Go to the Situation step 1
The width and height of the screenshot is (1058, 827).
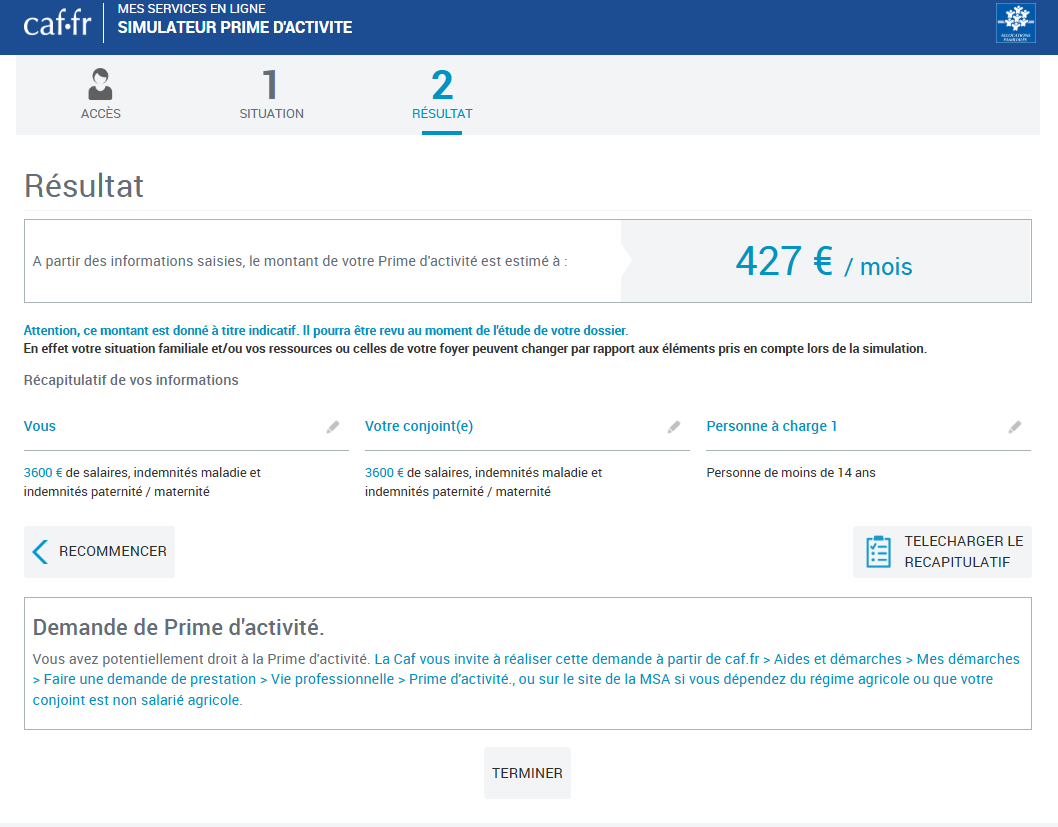point(271,94)
